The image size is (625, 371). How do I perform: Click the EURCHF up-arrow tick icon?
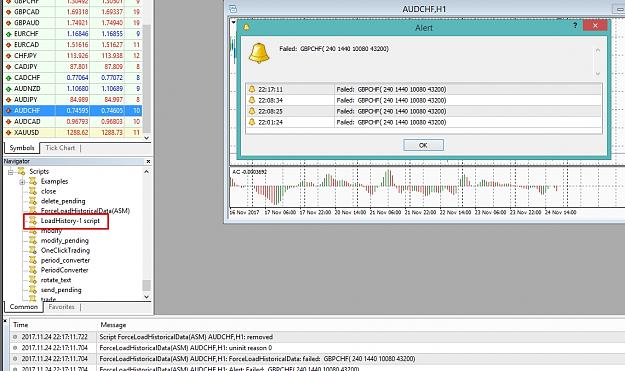(x=8, y=34)
